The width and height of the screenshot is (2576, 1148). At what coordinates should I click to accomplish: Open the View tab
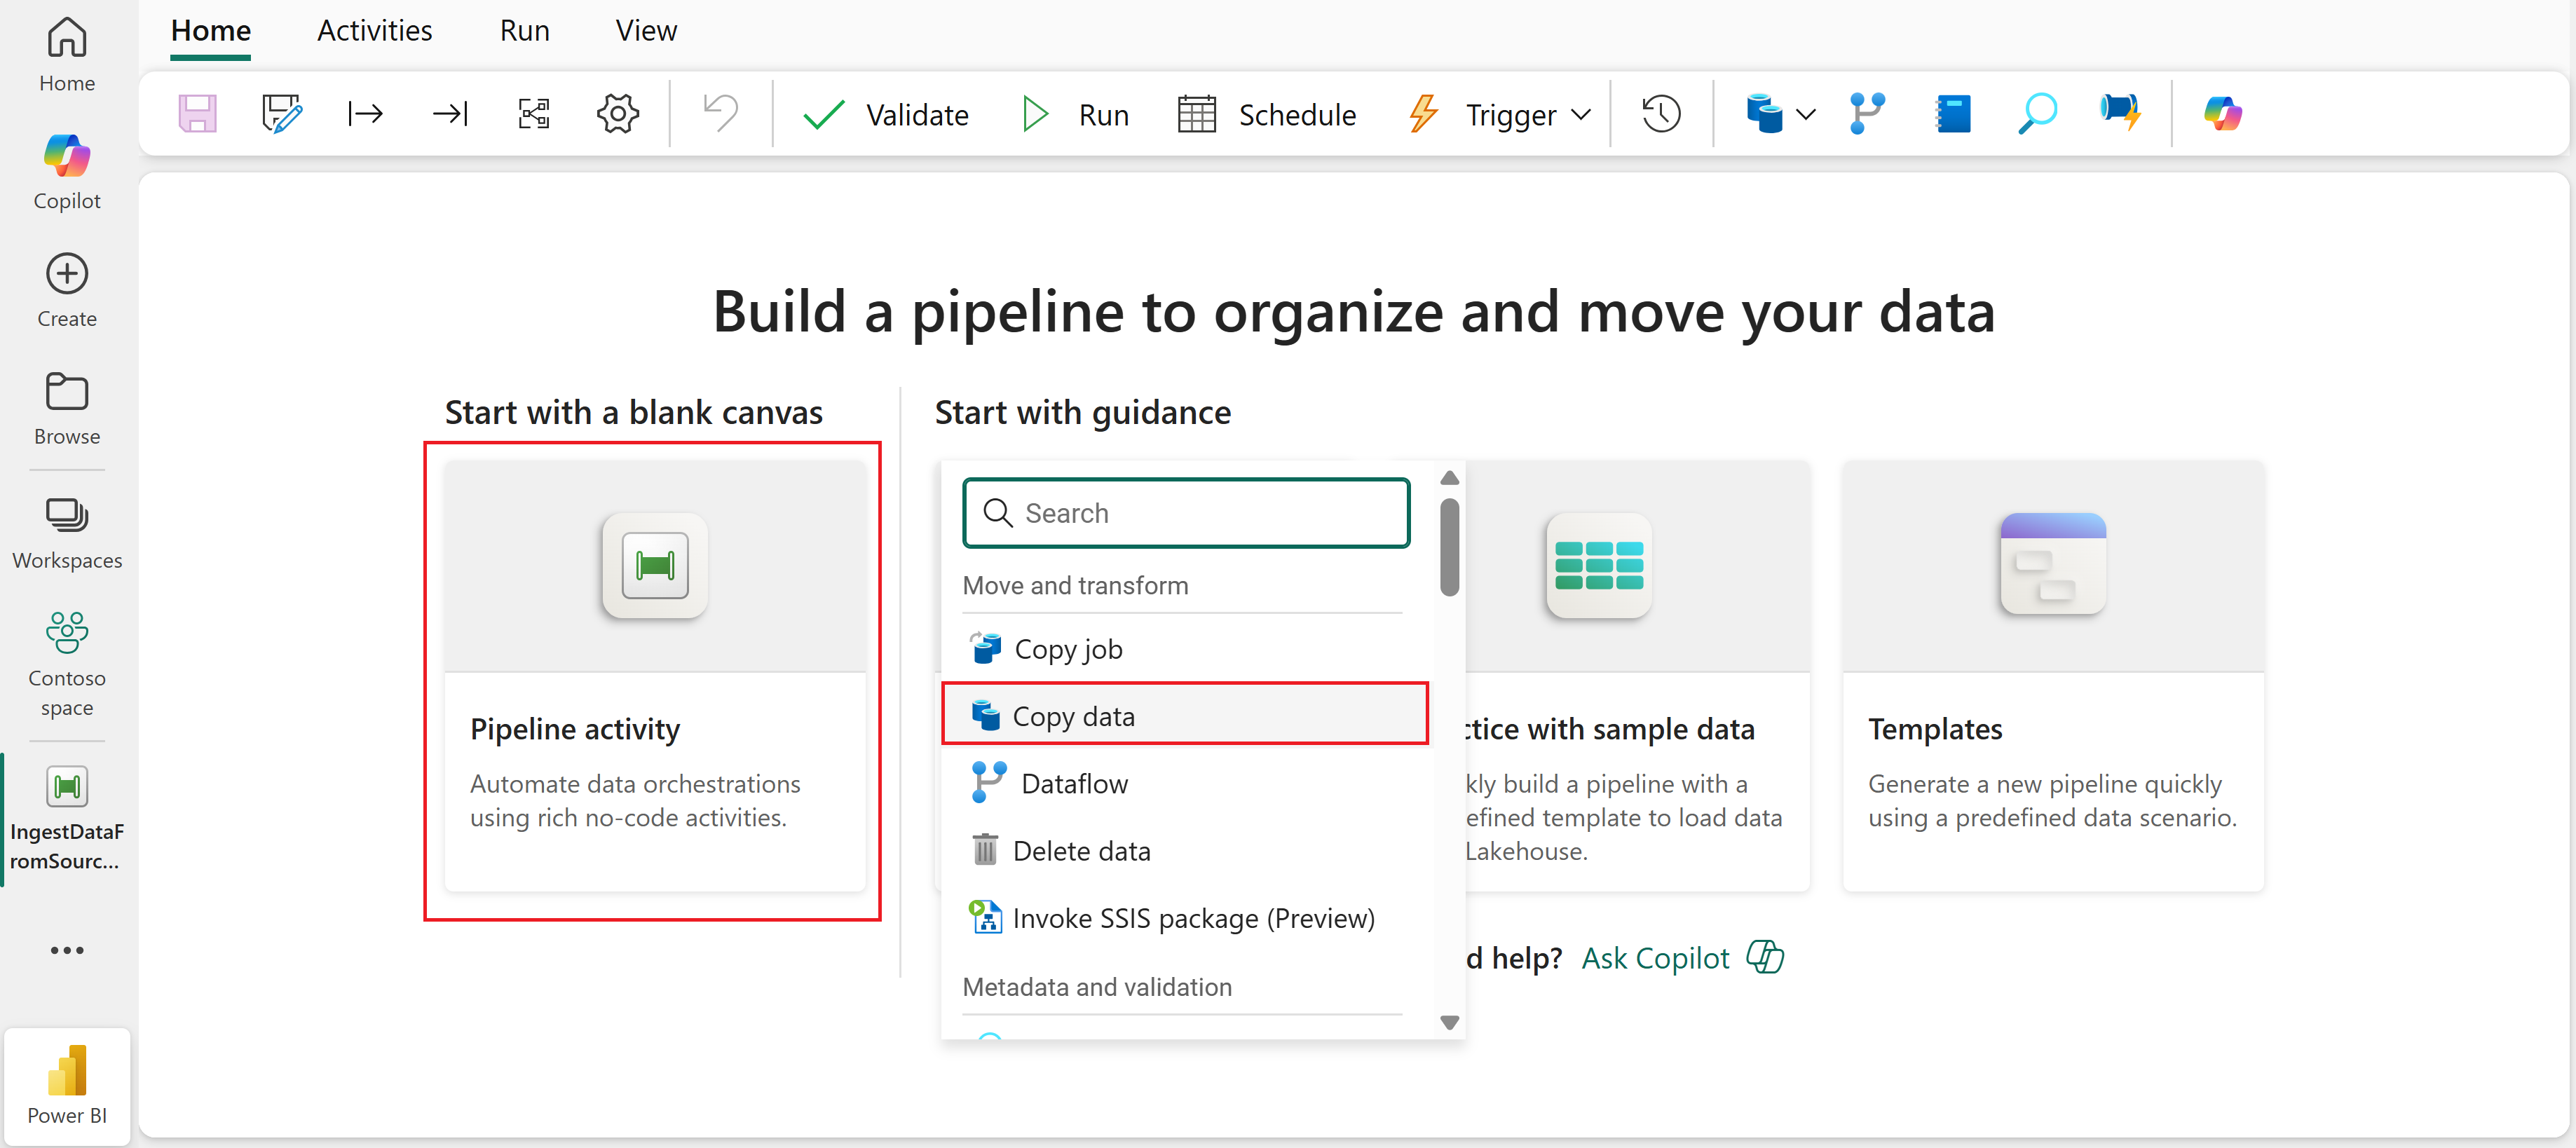(646, 31)
